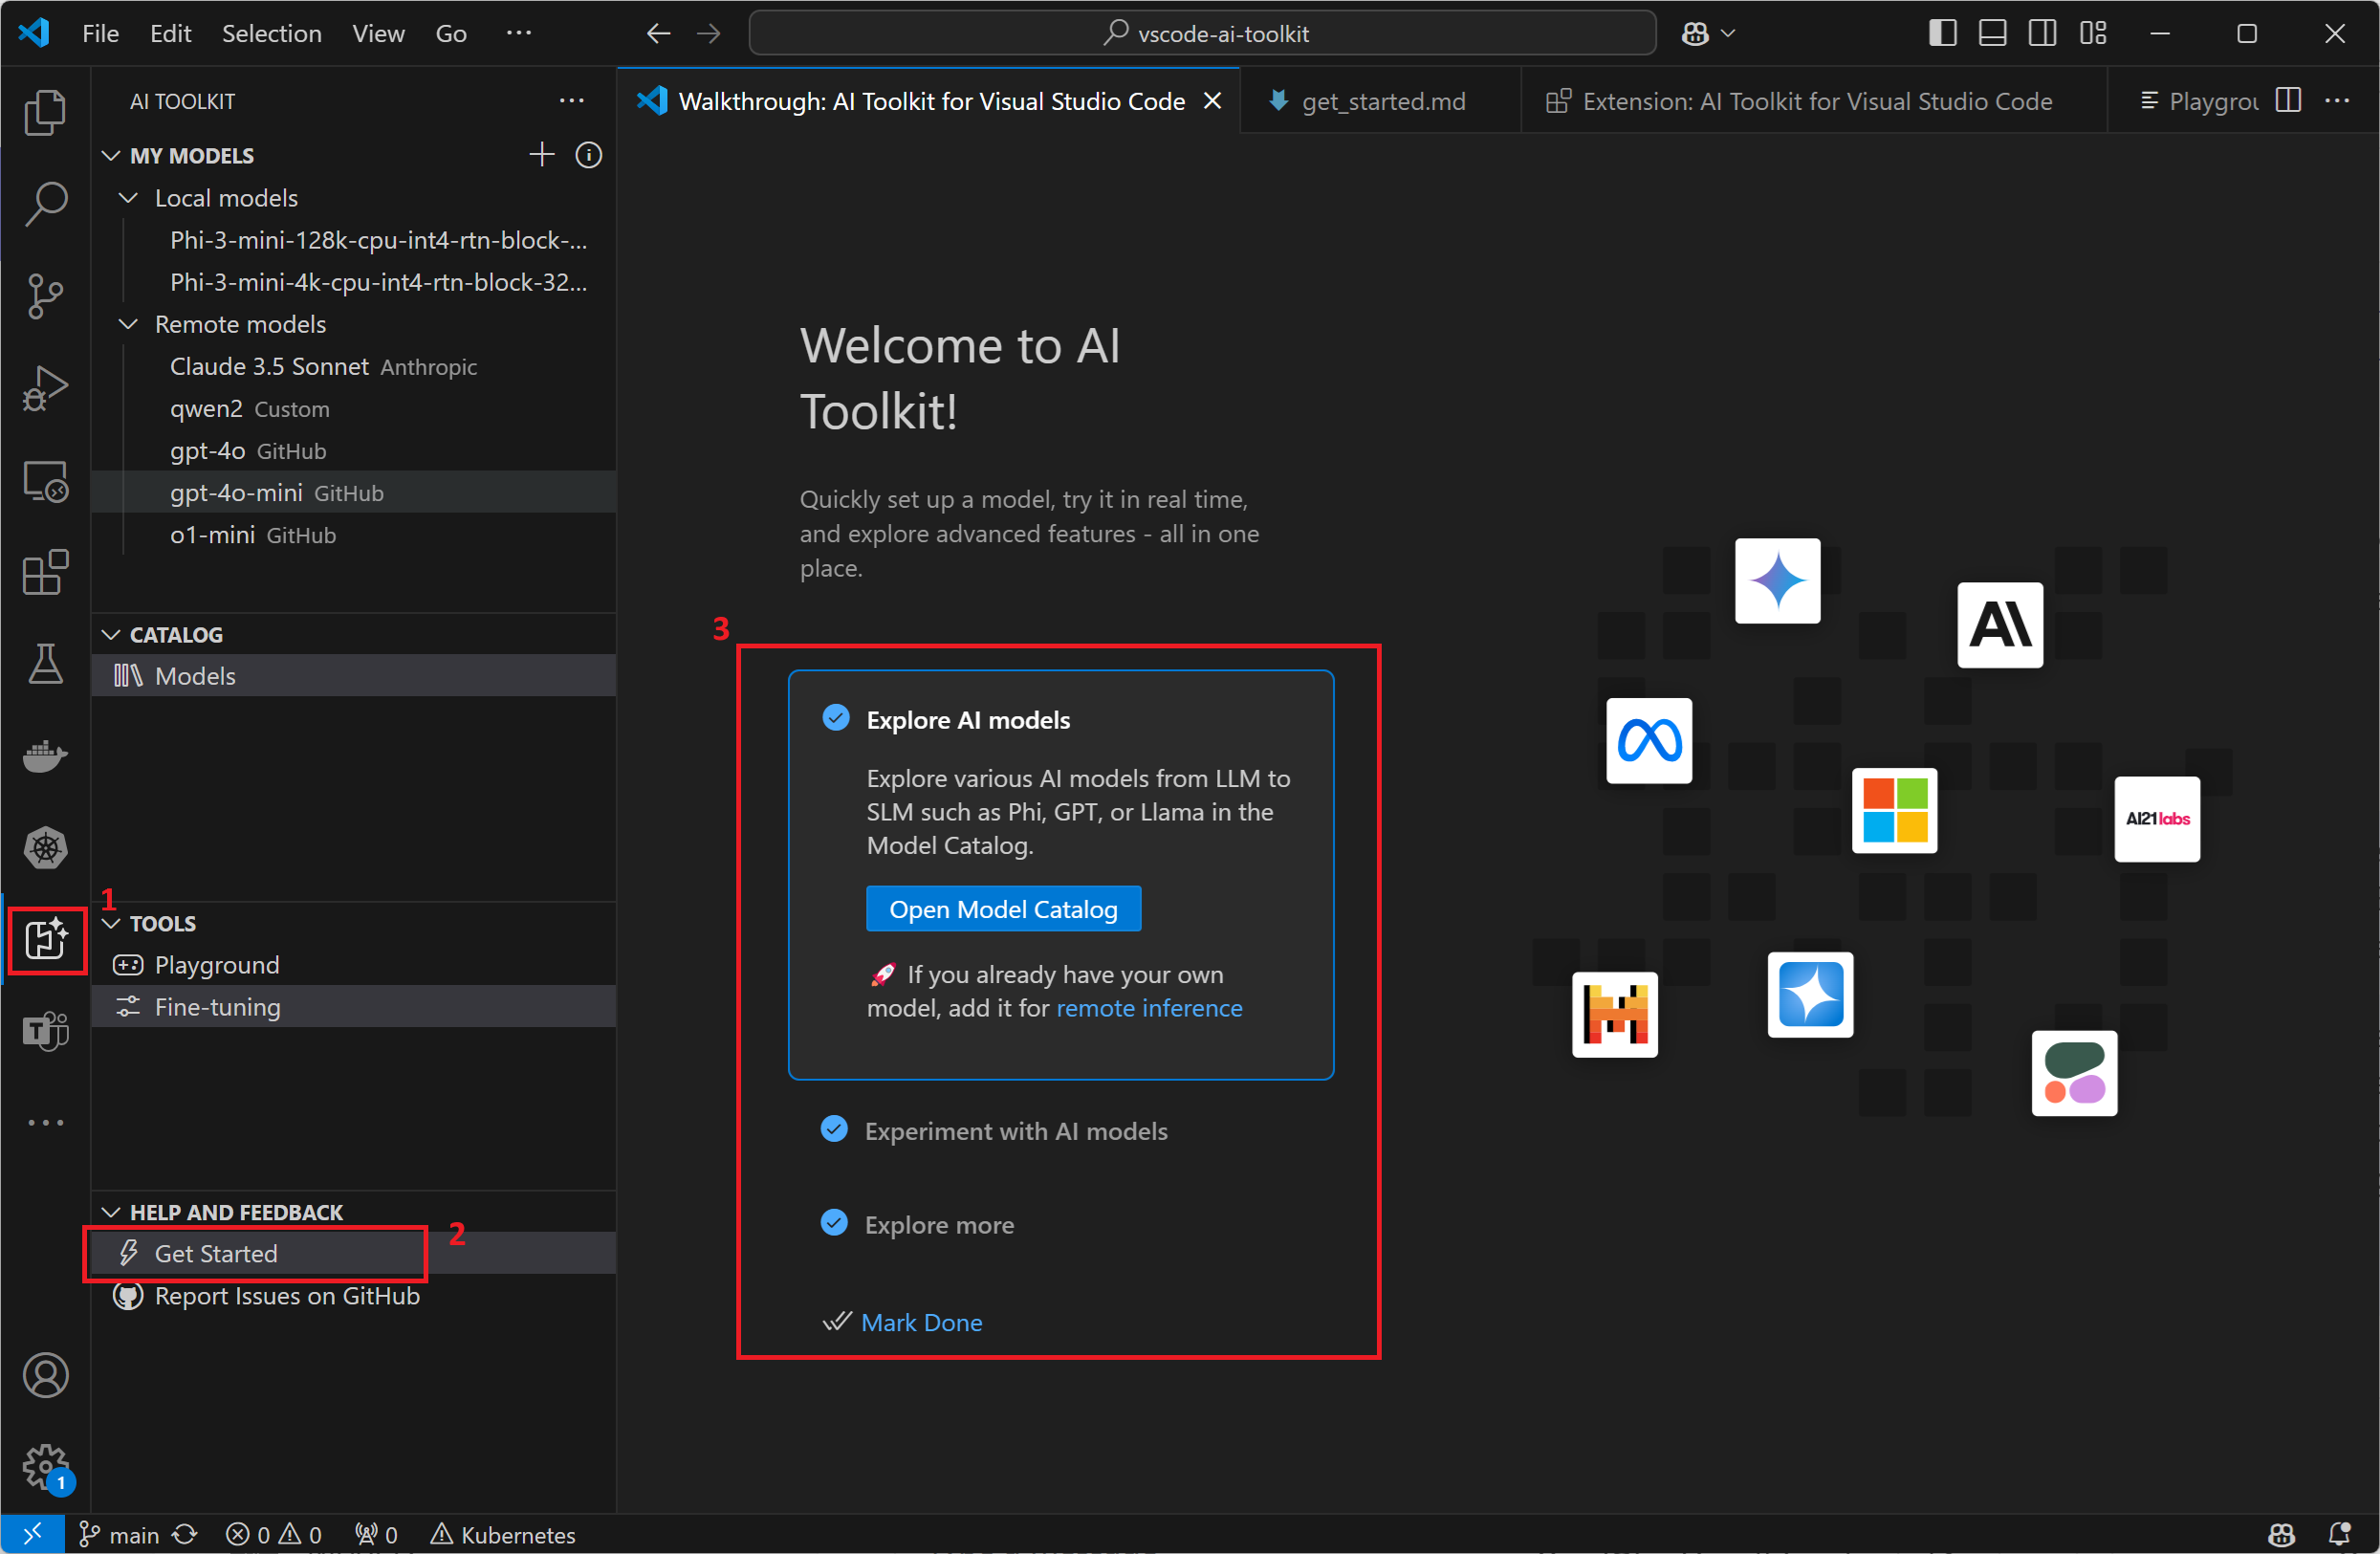The width and height of the screenshot is (2380, 1554).
Task: Open the Run and Debug icon
Action: [45, 387]
